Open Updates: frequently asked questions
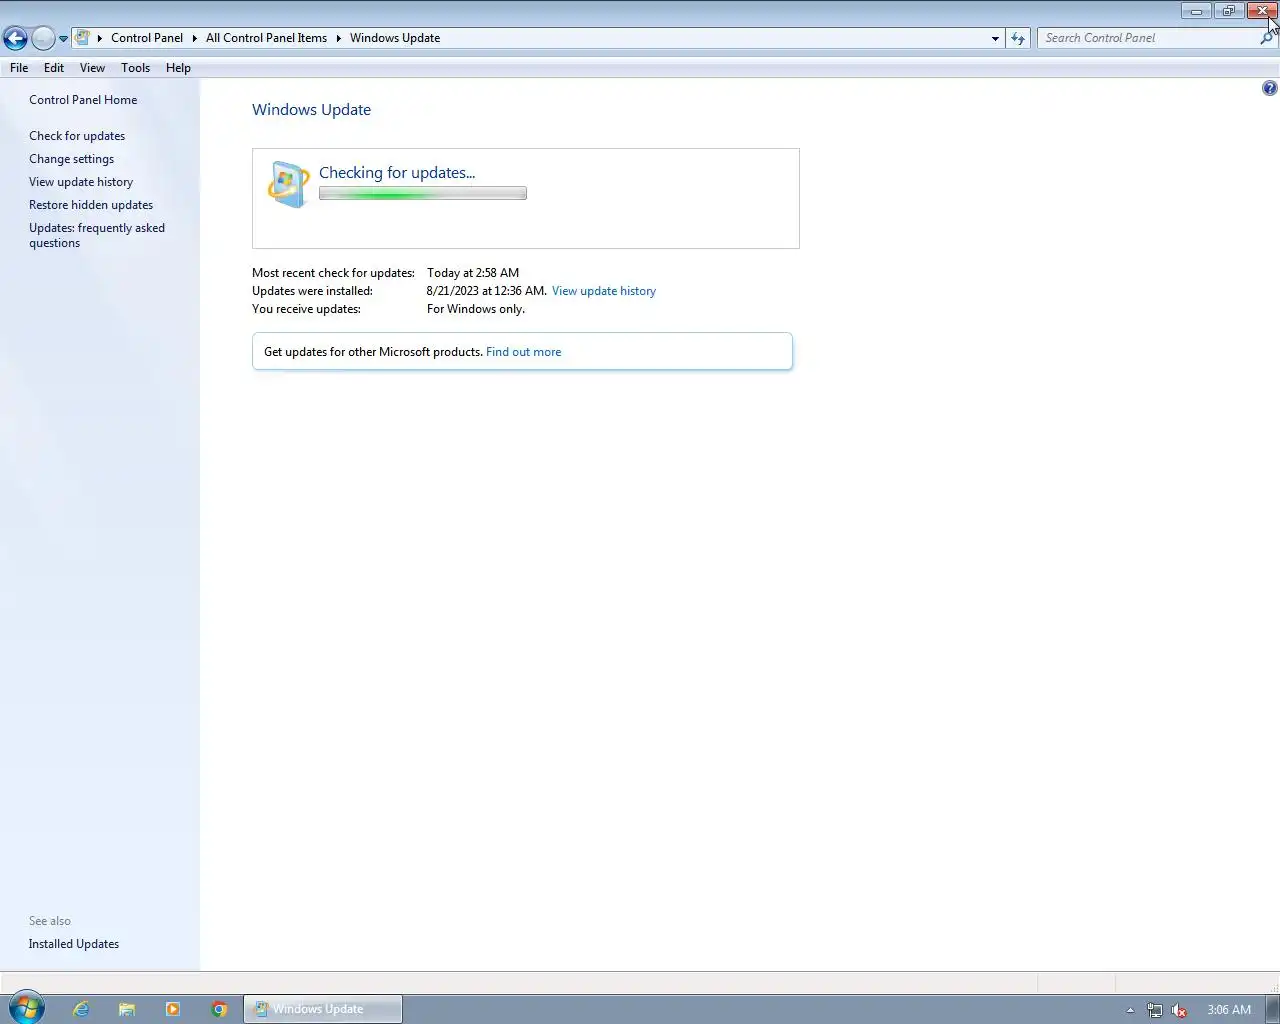The width and height of the screenshot is (1280, 1024). coord(97,235)
